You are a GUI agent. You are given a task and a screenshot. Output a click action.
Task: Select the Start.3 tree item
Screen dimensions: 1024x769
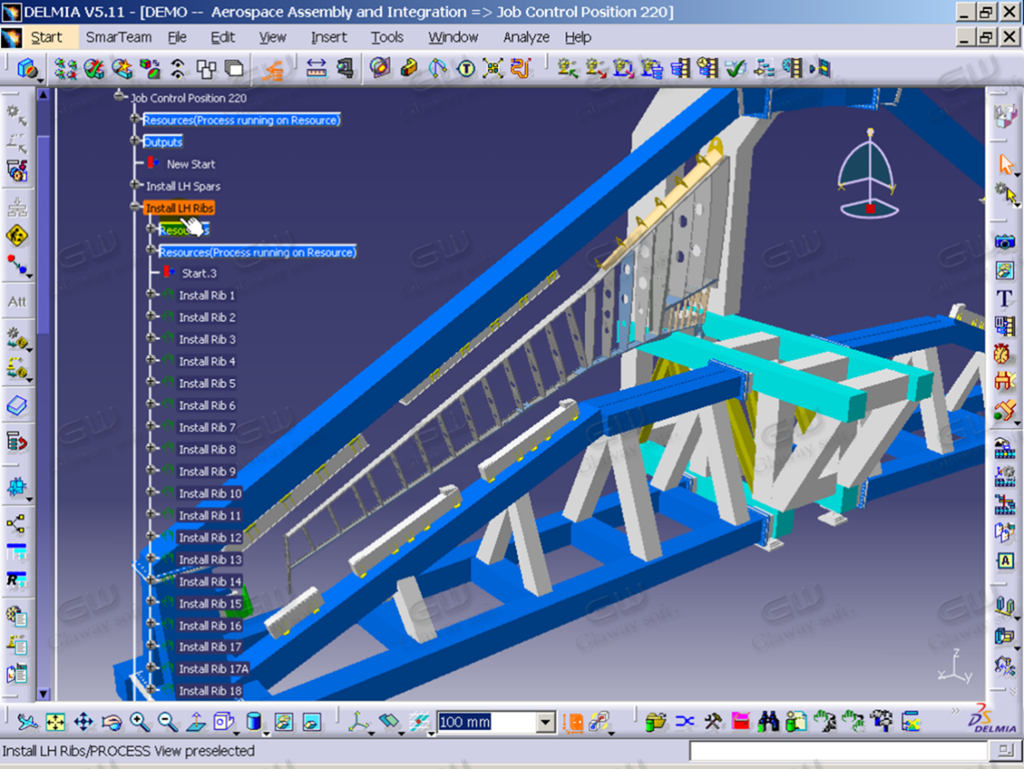click(199, 274)
